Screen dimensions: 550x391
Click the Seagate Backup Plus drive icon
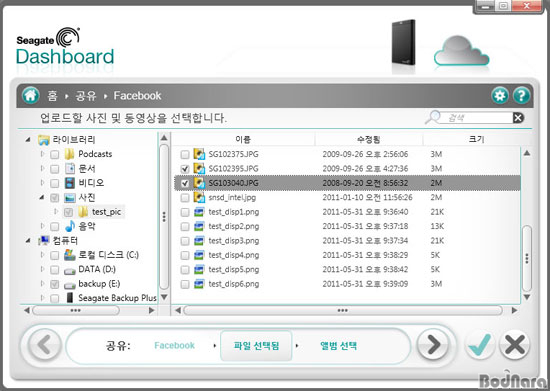70,298
